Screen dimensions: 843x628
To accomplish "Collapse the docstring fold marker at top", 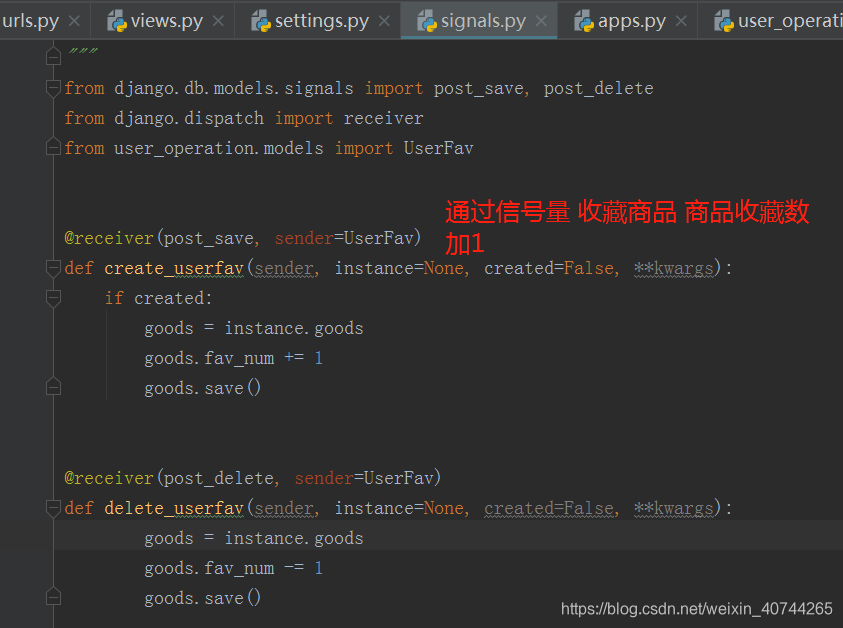I will pyautogui.click(x=53, y=56).
